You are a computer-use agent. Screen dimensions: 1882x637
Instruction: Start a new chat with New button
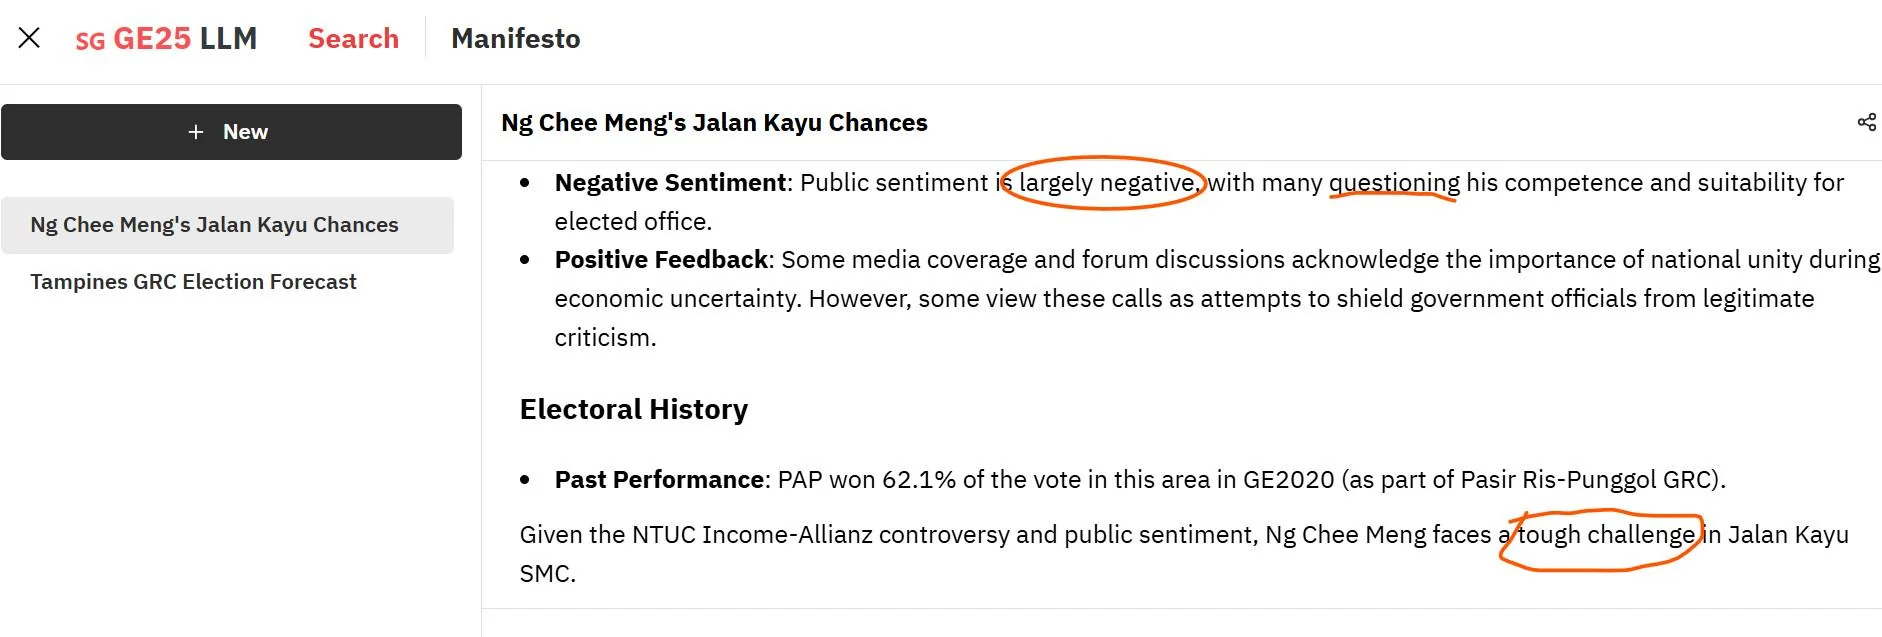[x=231, y=132]
